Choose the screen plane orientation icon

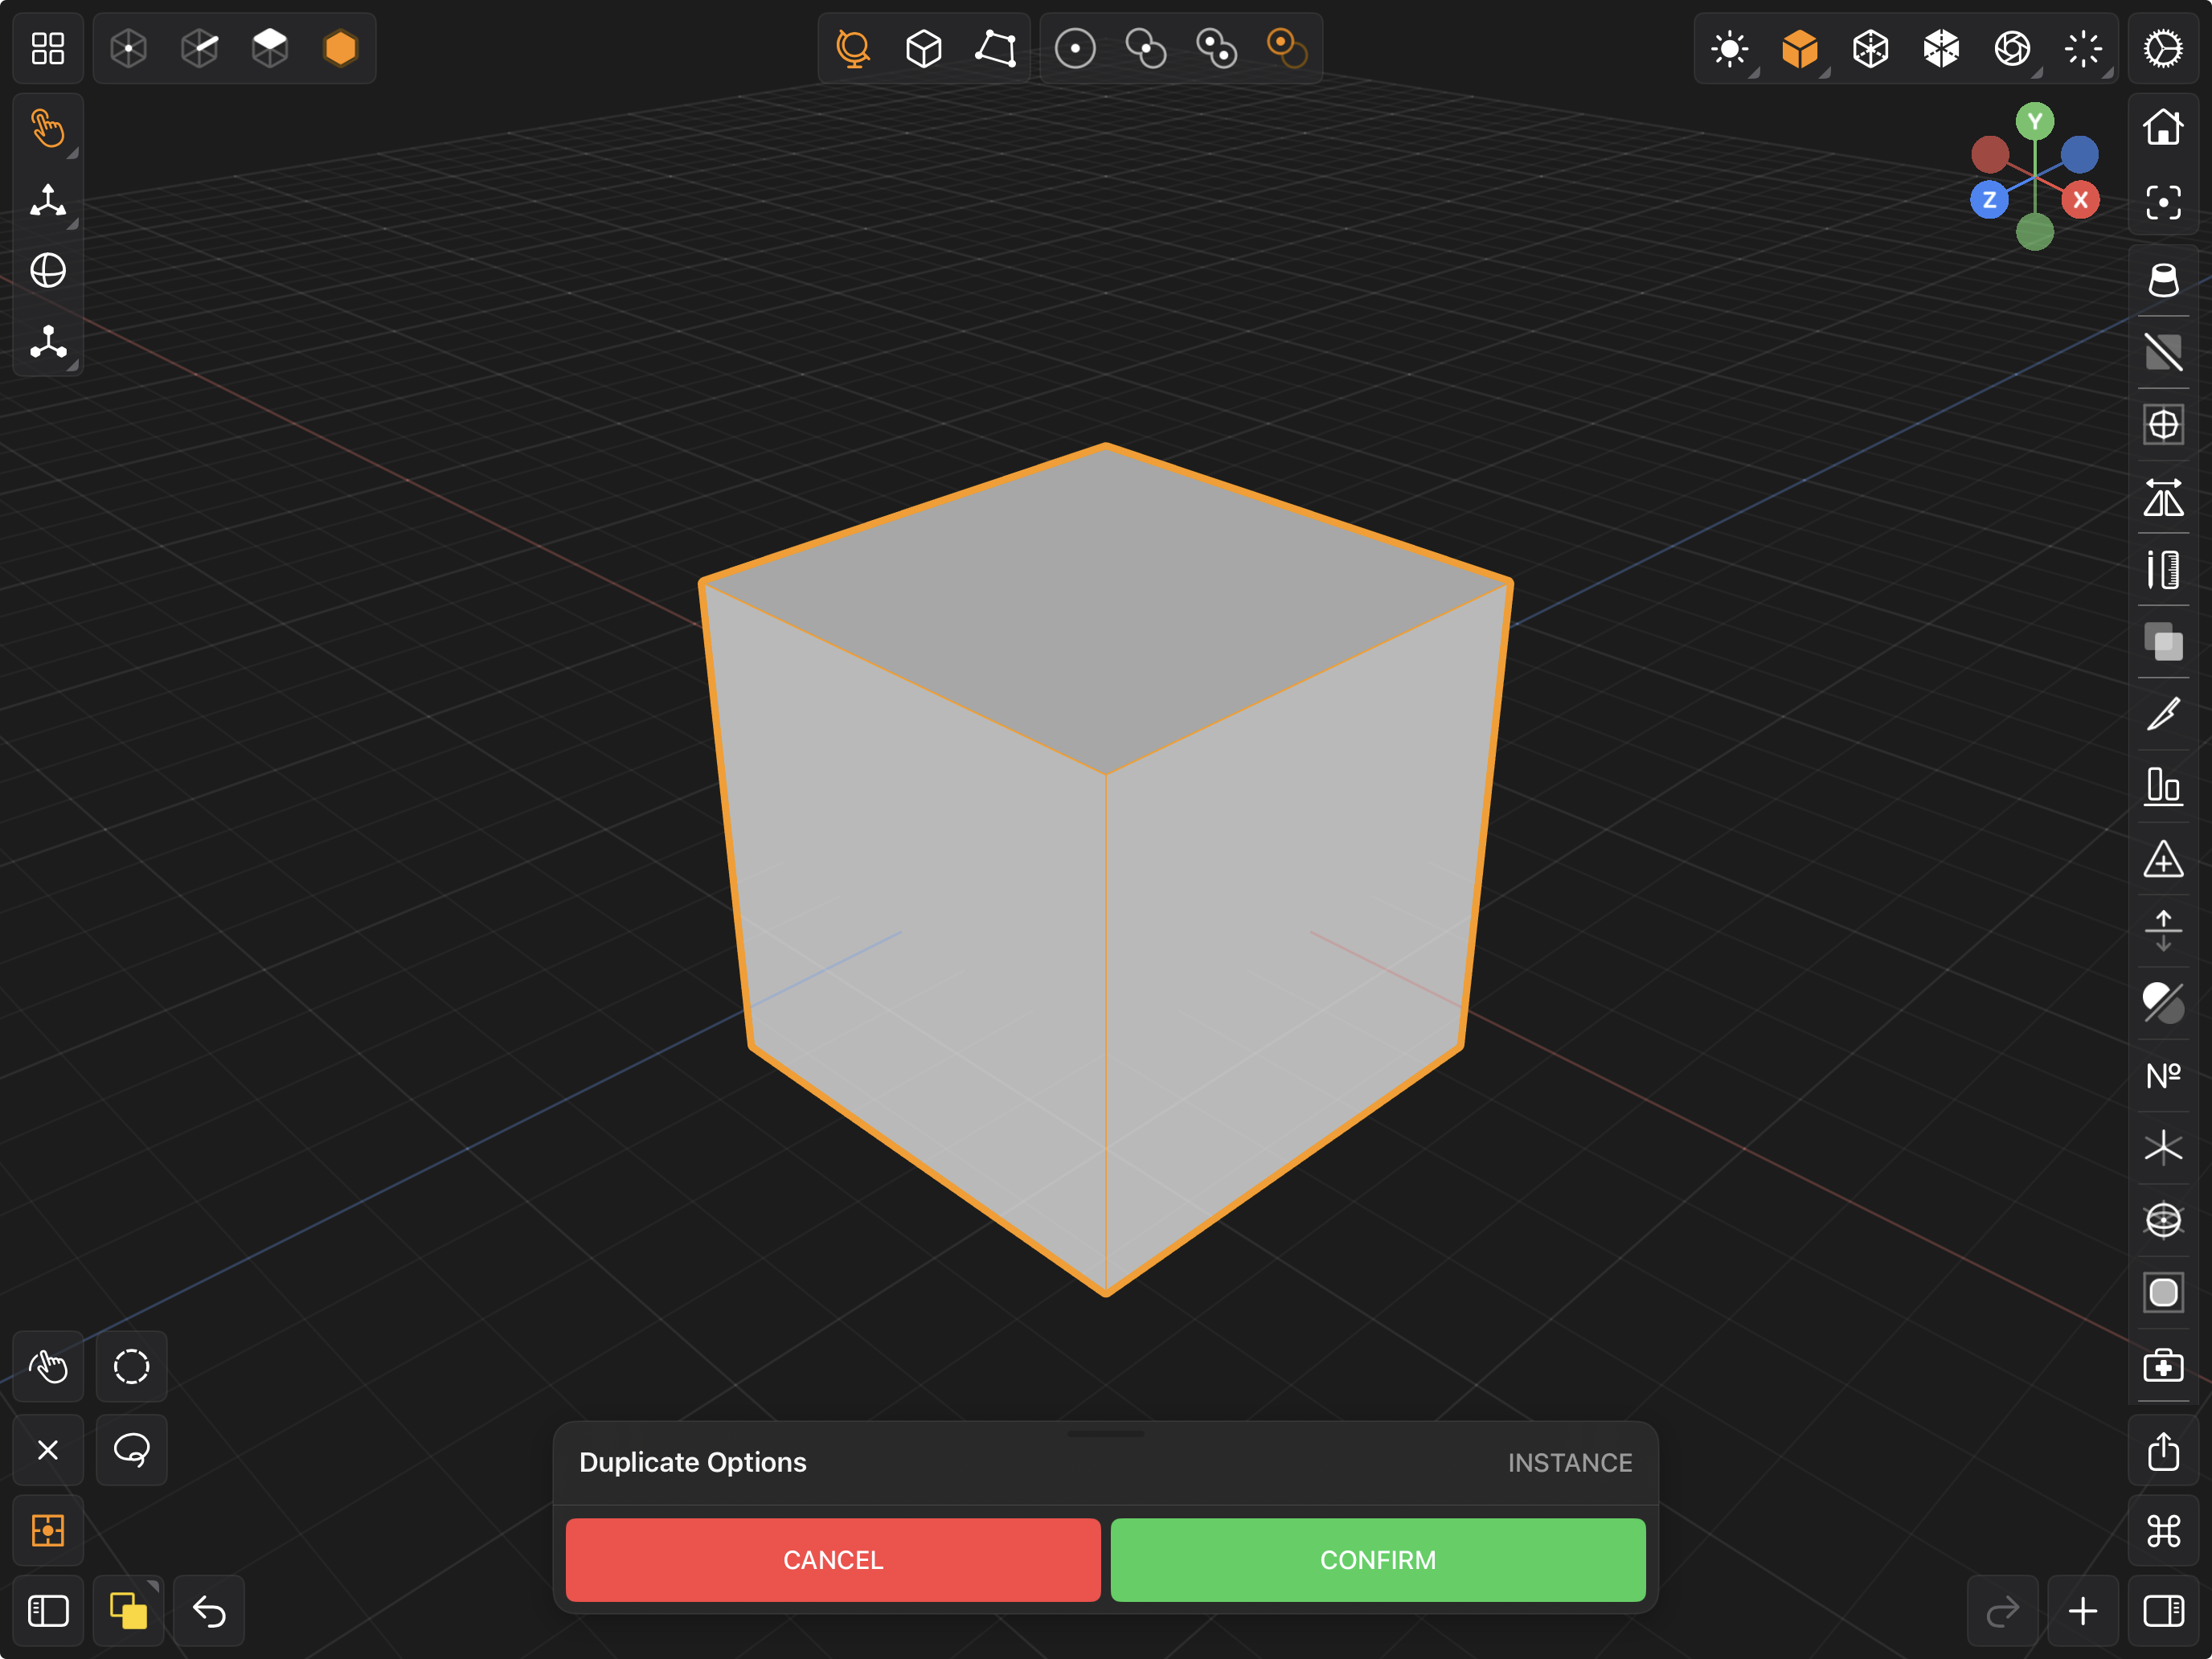pos(996,48)
